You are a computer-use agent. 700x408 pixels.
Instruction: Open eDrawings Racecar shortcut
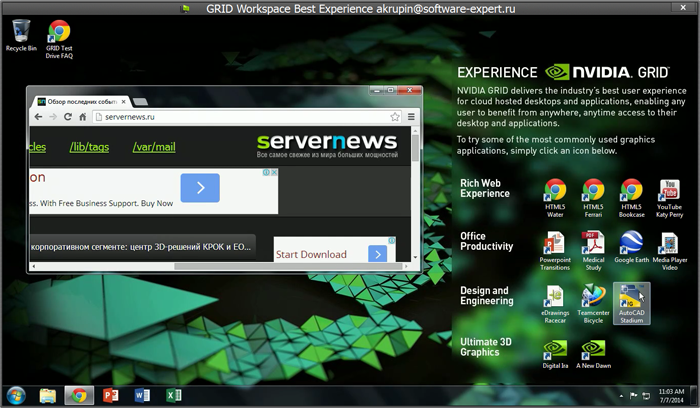[x=555, y=304]
